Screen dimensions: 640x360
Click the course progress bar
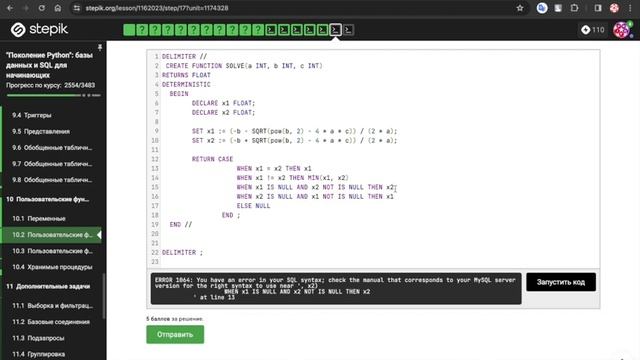pyautogui.click(x=53, y=95)
